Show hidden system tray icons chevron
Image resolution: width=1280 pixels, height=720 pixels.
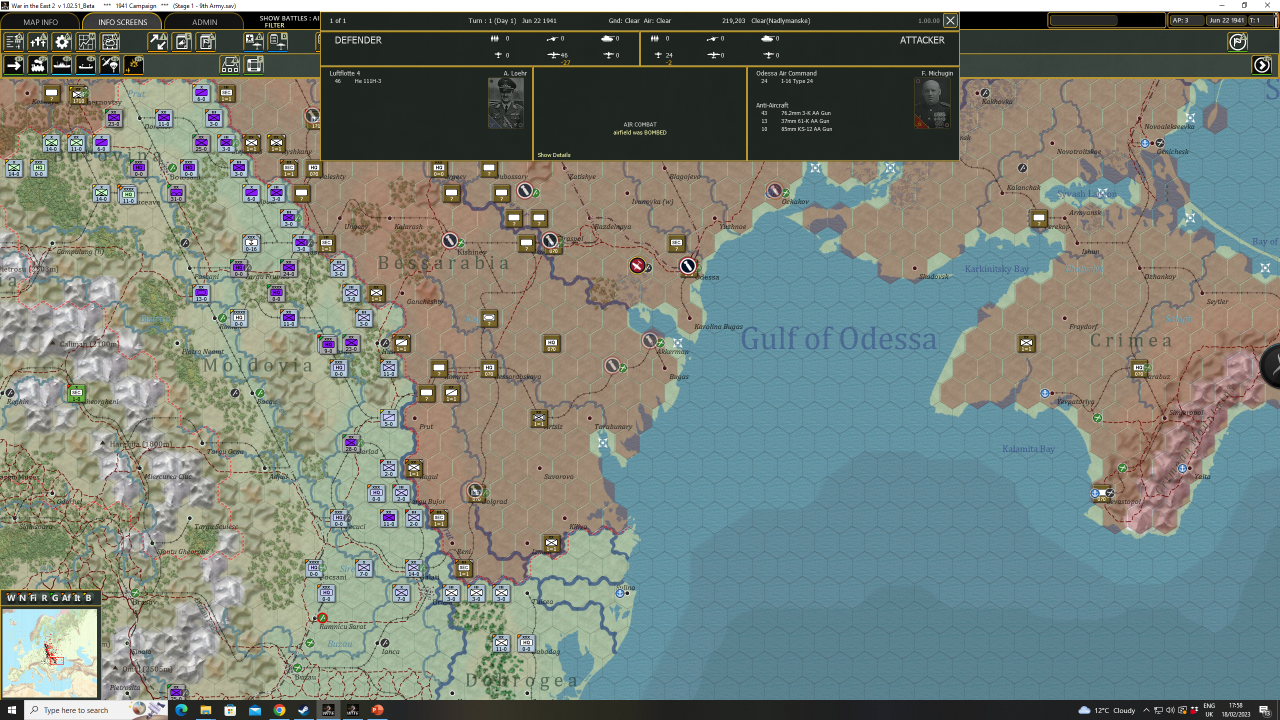click(1146, 710)
